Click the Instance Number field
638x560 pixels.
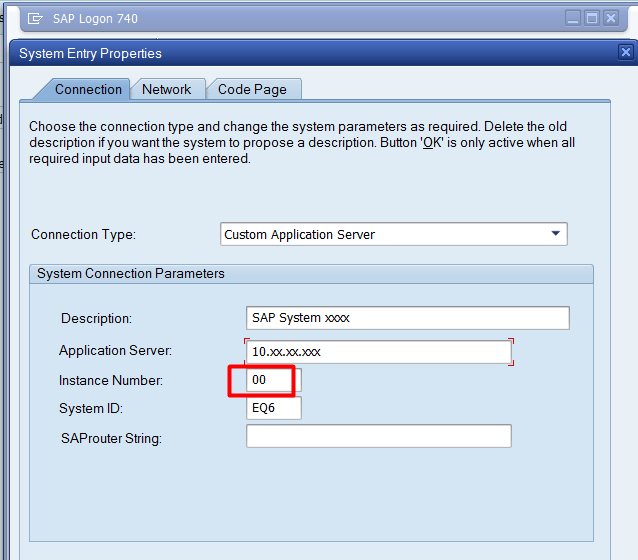[274, 380]
